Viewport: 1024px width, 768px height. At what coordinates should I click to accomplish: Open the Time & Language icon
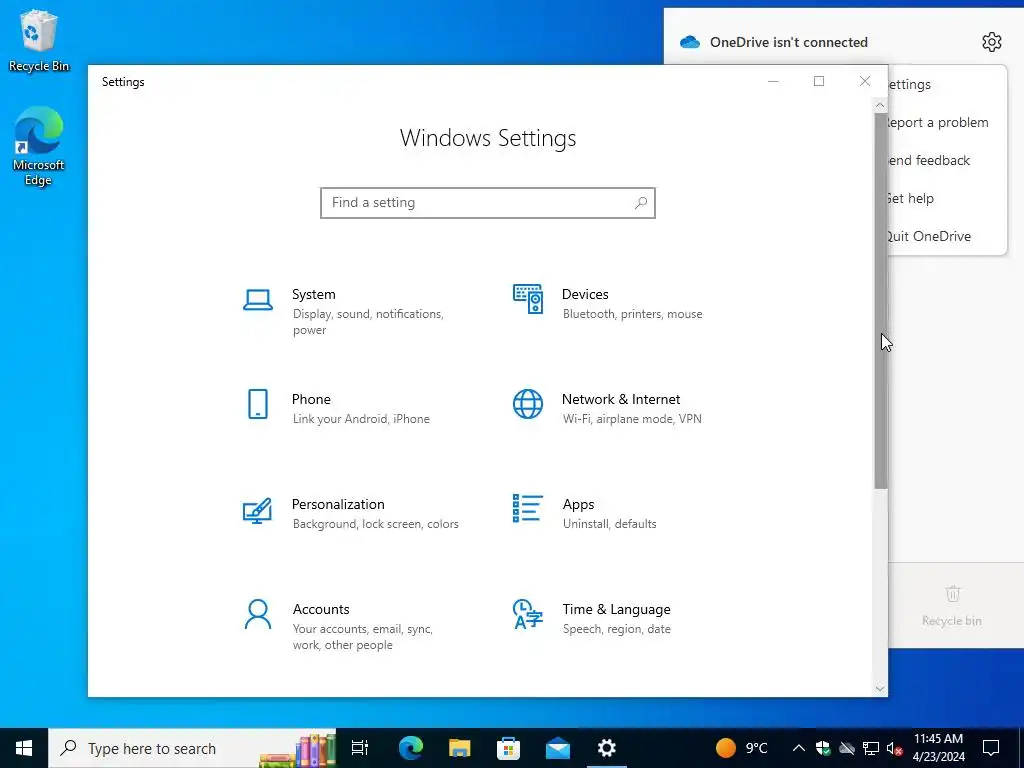(528, 615)
